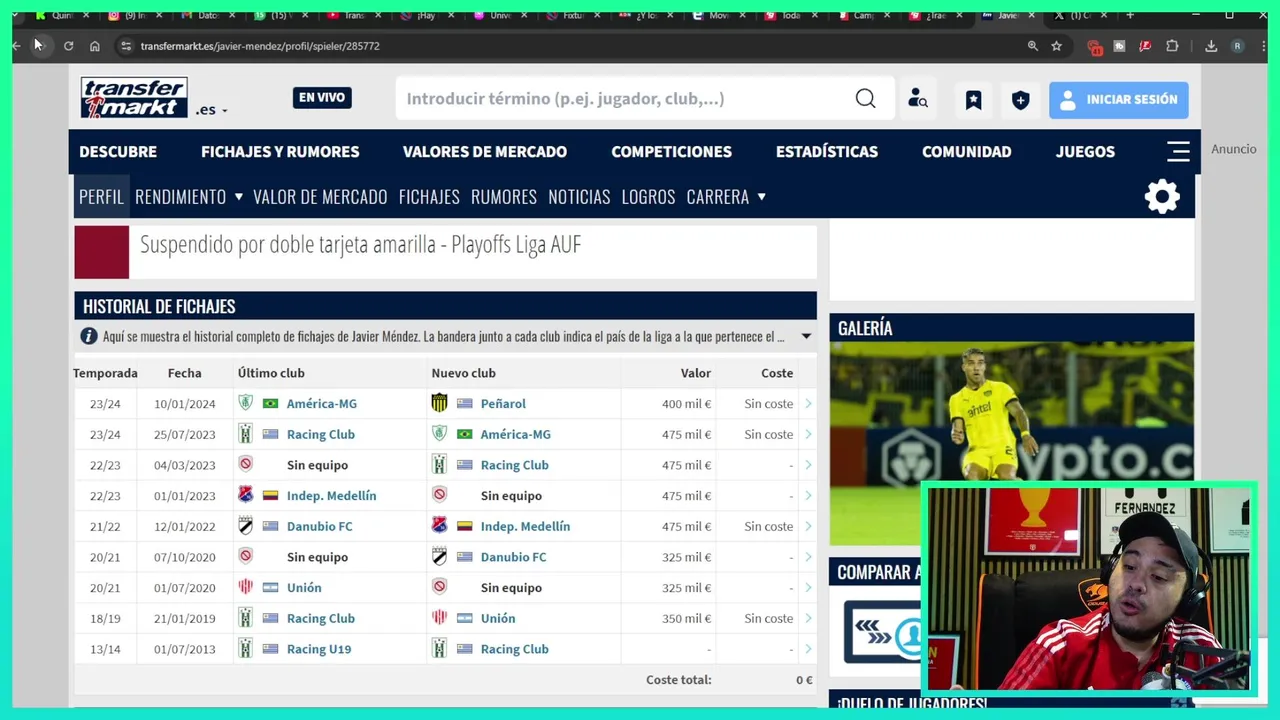Open the browser downloads icon

coord(1211,46)
